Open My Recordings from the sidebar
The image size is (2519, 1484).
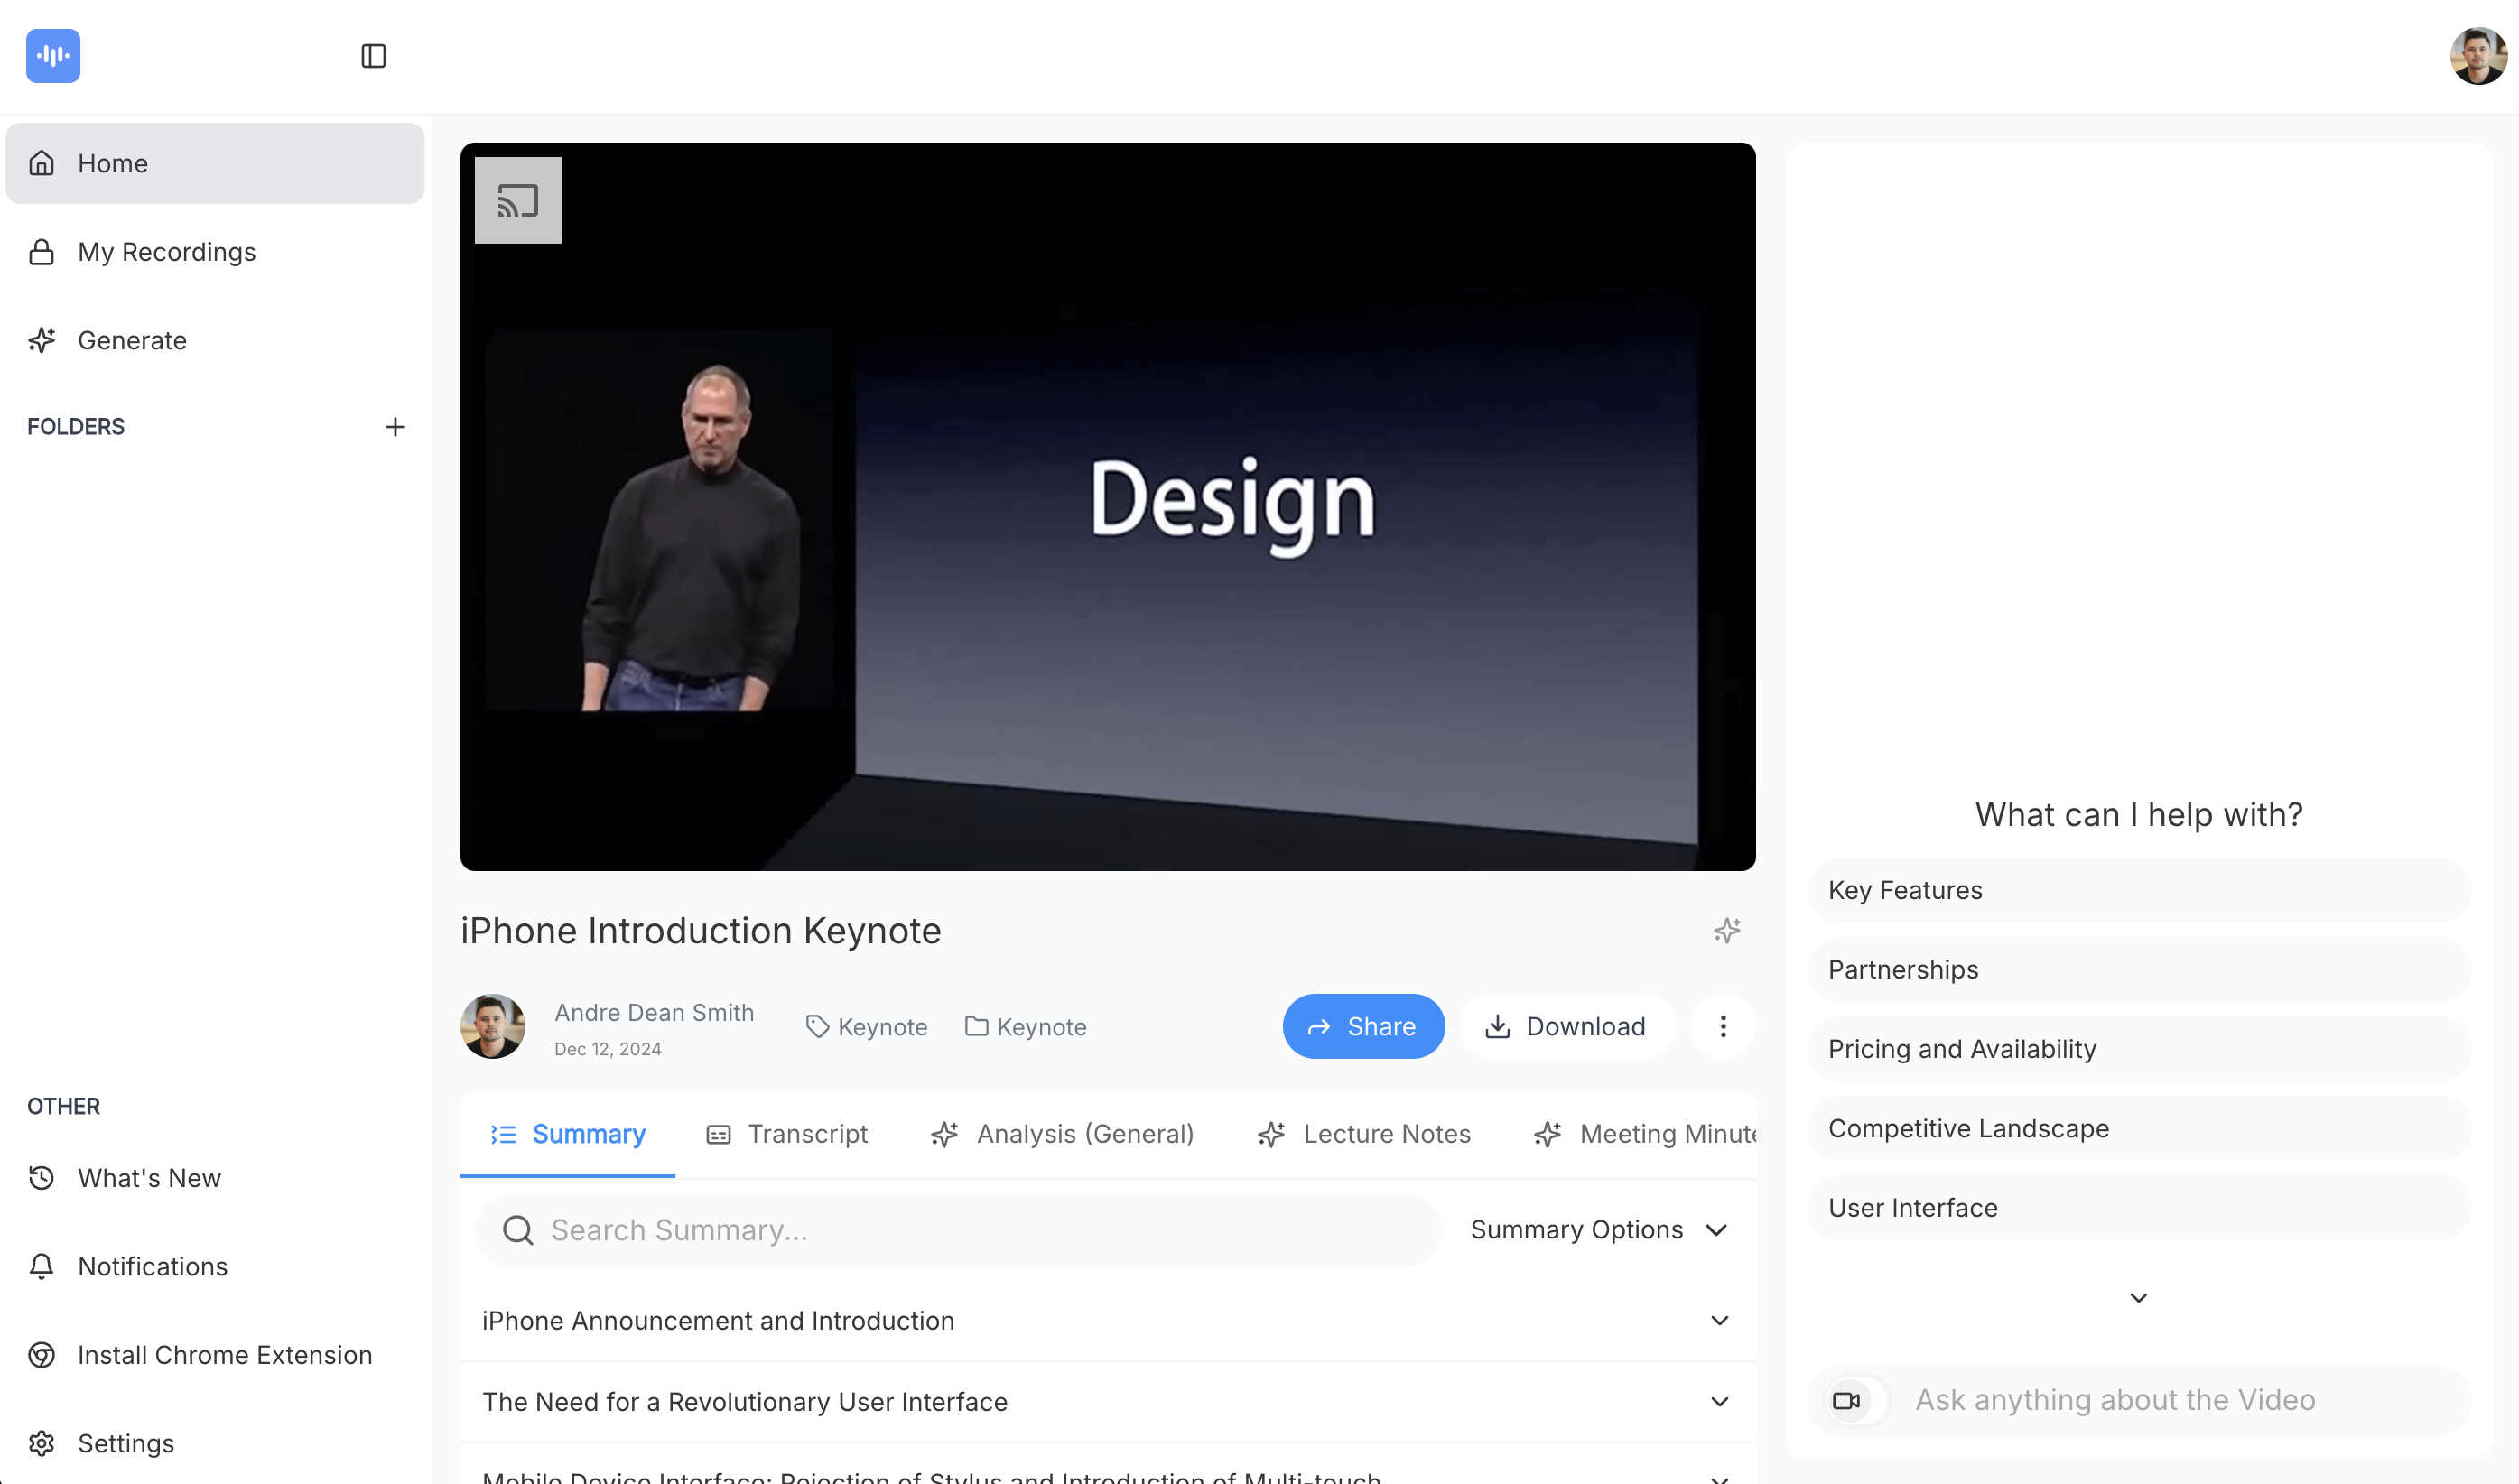pos(166,252)
